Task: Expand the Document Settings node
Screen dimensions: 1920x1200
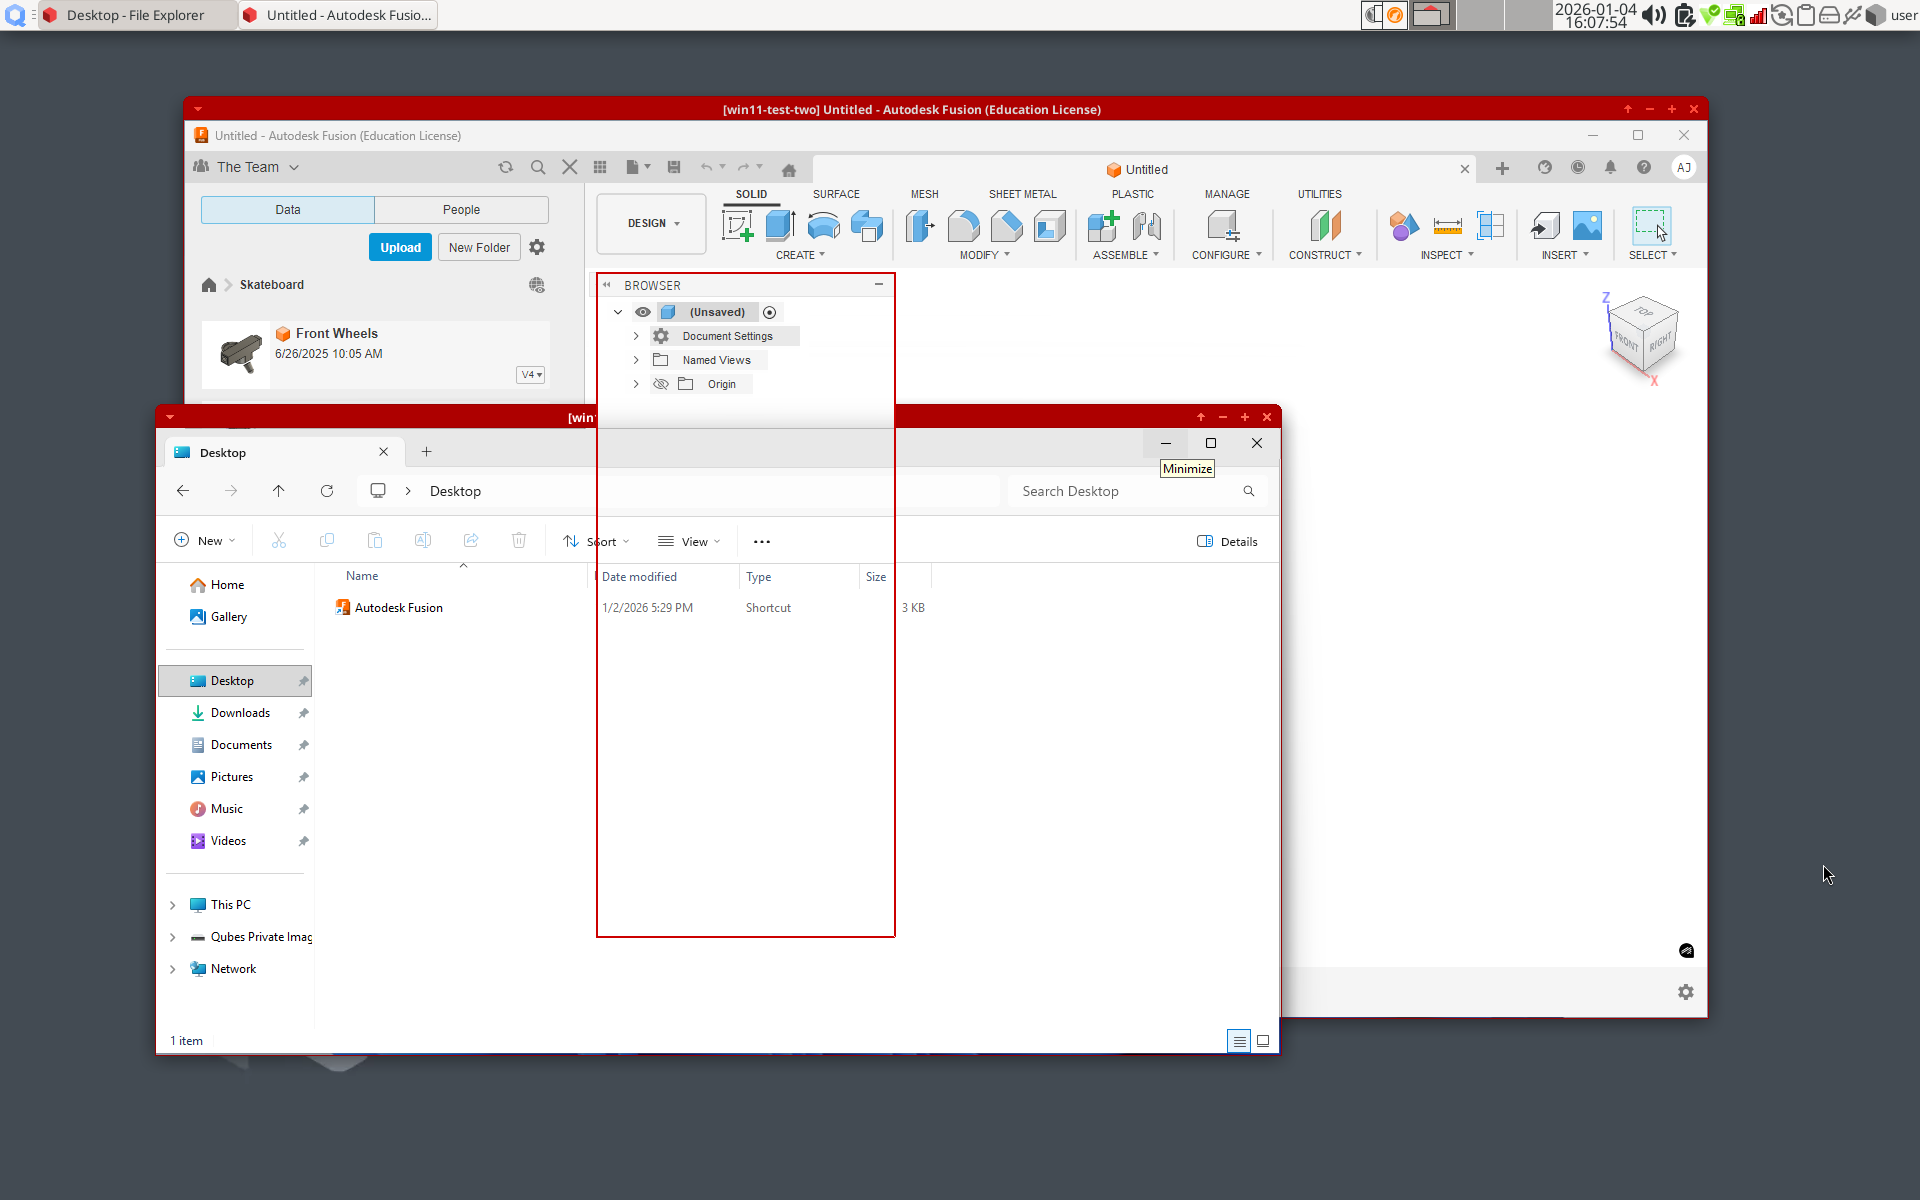Action: coord(636,336)
